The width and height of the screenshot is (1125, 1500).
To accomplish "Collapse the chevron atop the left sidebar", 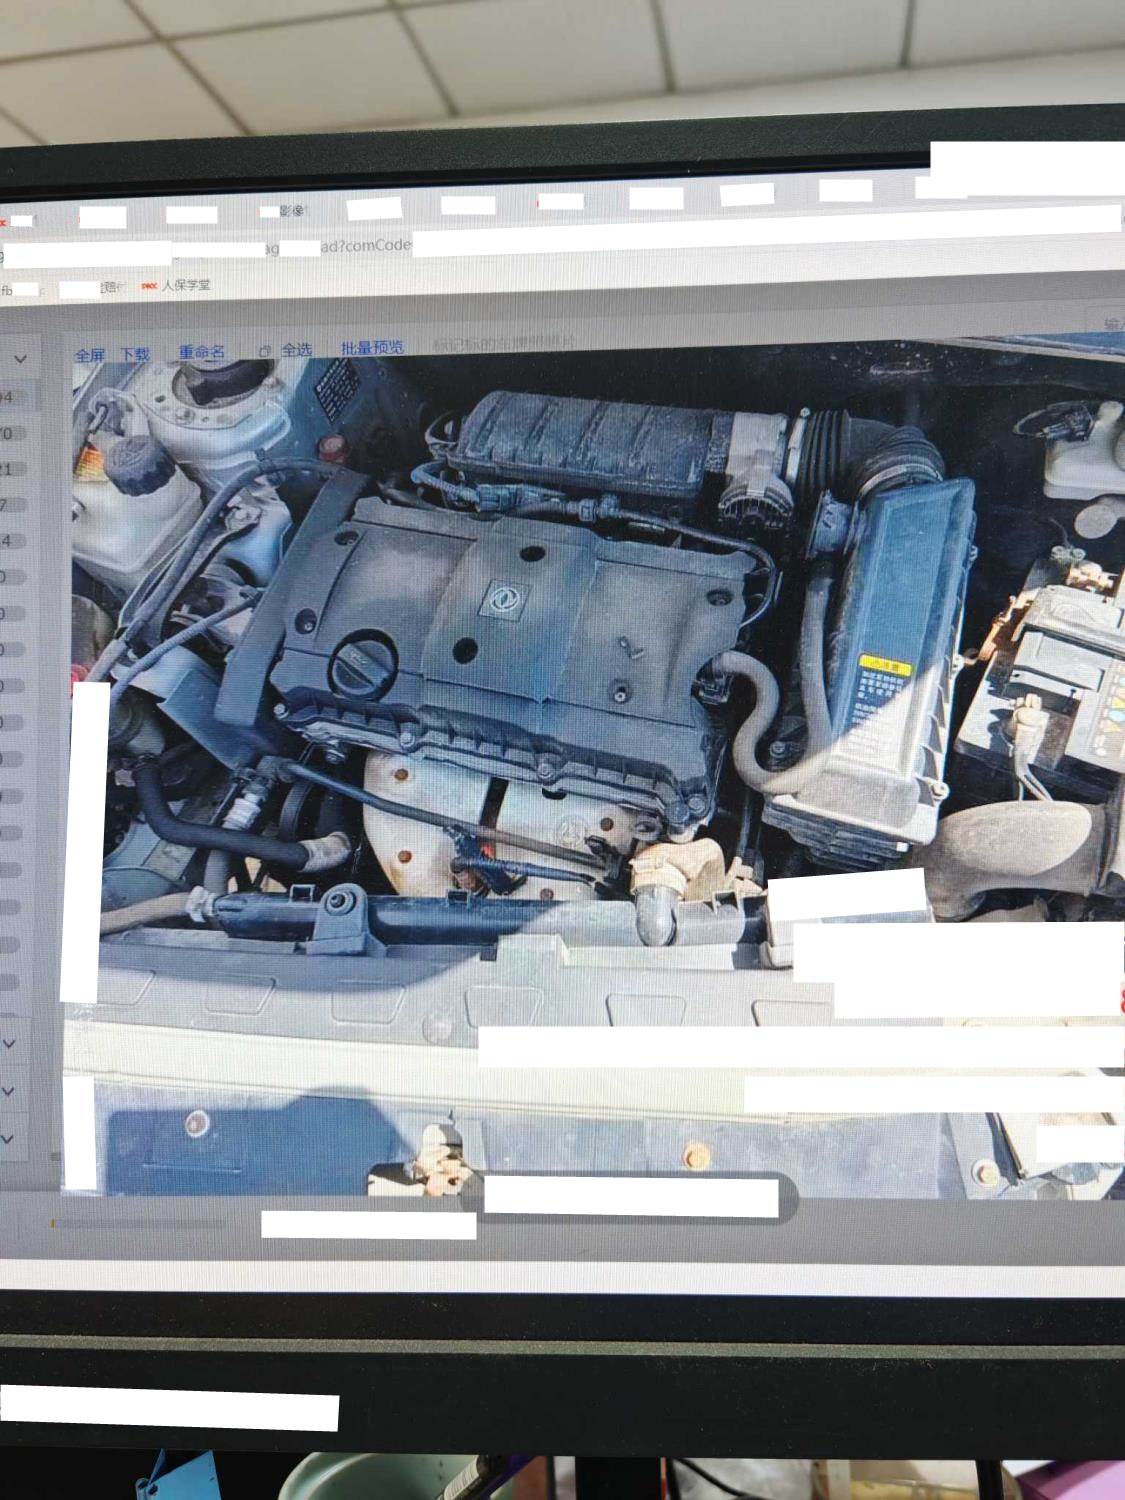I will point(19,358).
